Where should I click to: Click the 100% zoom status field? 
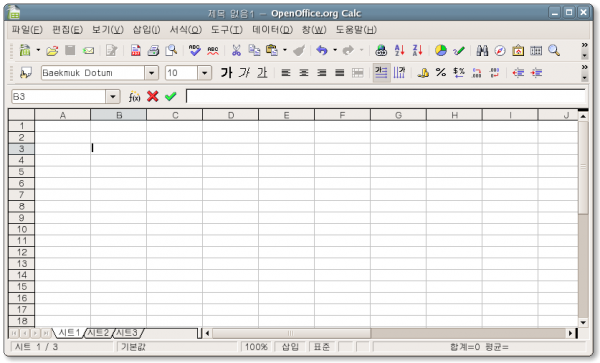[x=256, y=347]
